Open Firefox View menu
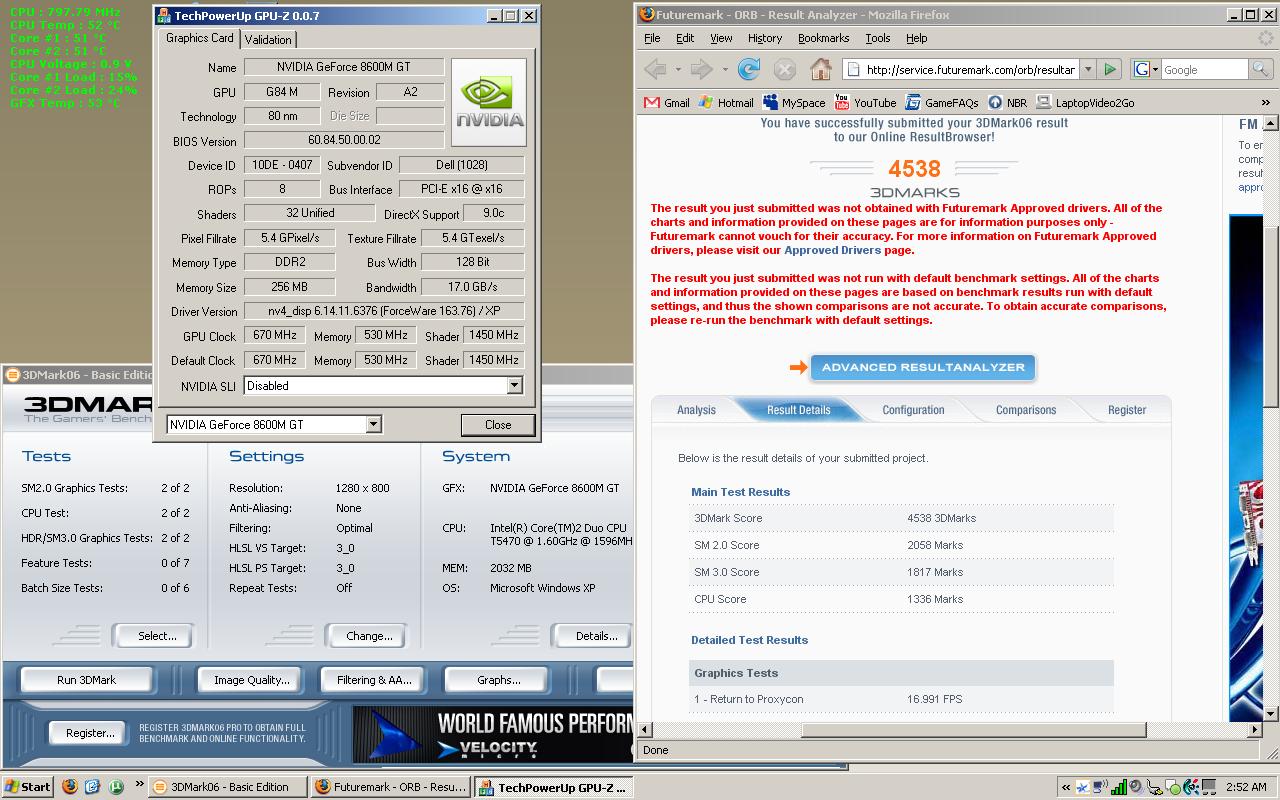Image resolution: width=1280 pixels, height=800 pixels. coord(721,38)
